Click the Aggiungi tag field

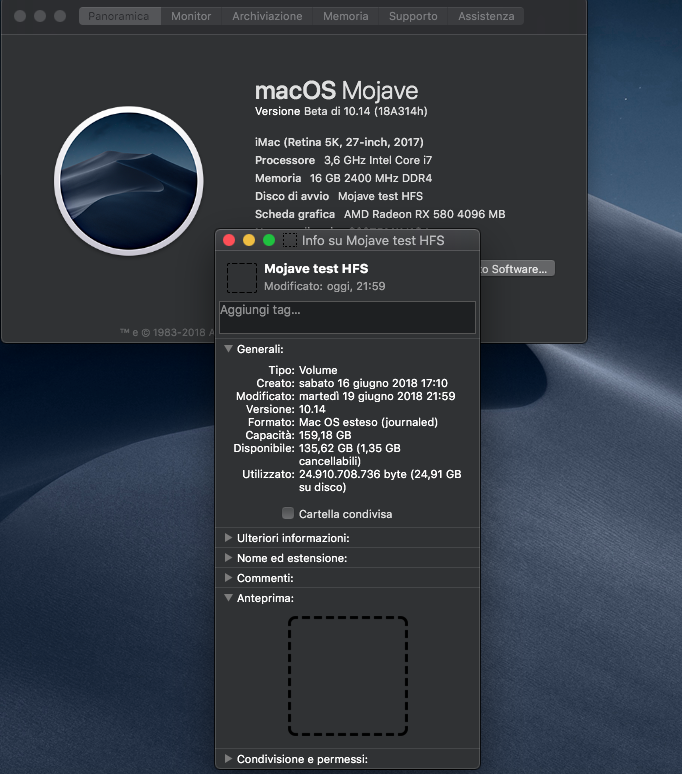coord(347,317)
